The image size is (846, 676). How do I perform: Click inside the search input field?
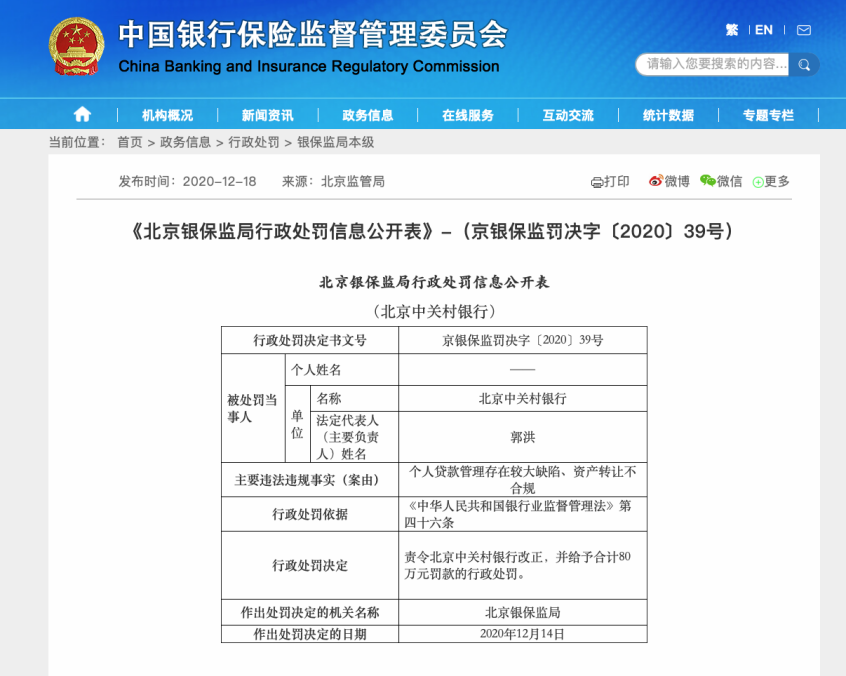(710, 64)
